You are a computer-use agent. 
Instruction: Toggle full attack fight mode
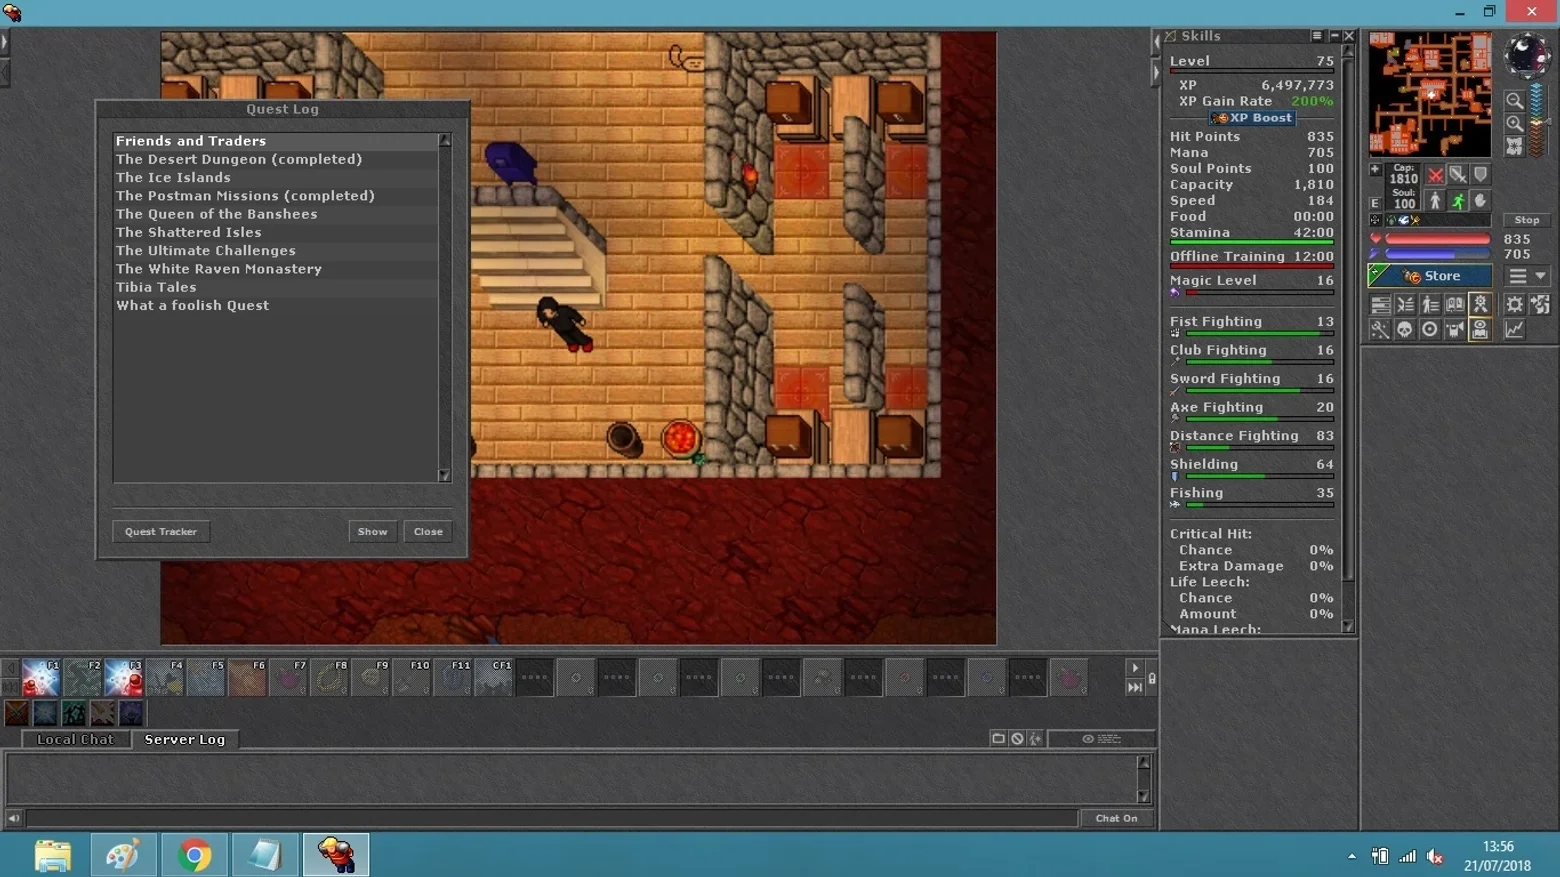point(1435,175)
